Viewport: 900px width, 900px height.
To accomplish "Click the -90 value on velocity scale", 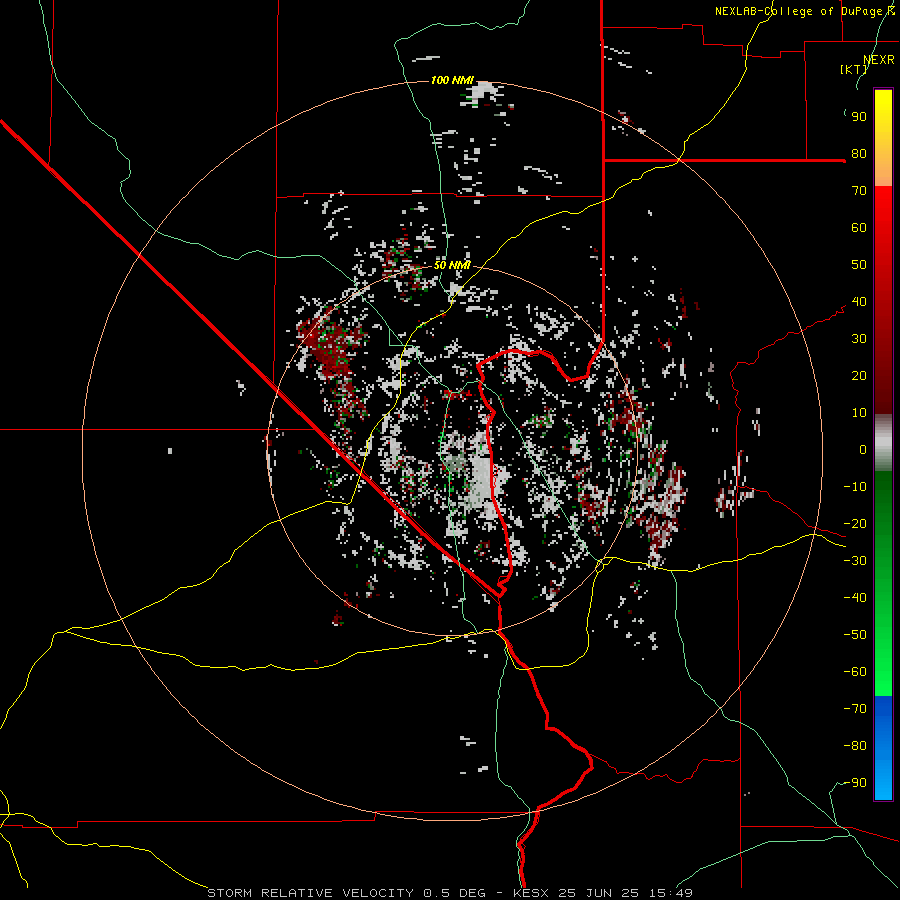I will click(x=855, y=783).
